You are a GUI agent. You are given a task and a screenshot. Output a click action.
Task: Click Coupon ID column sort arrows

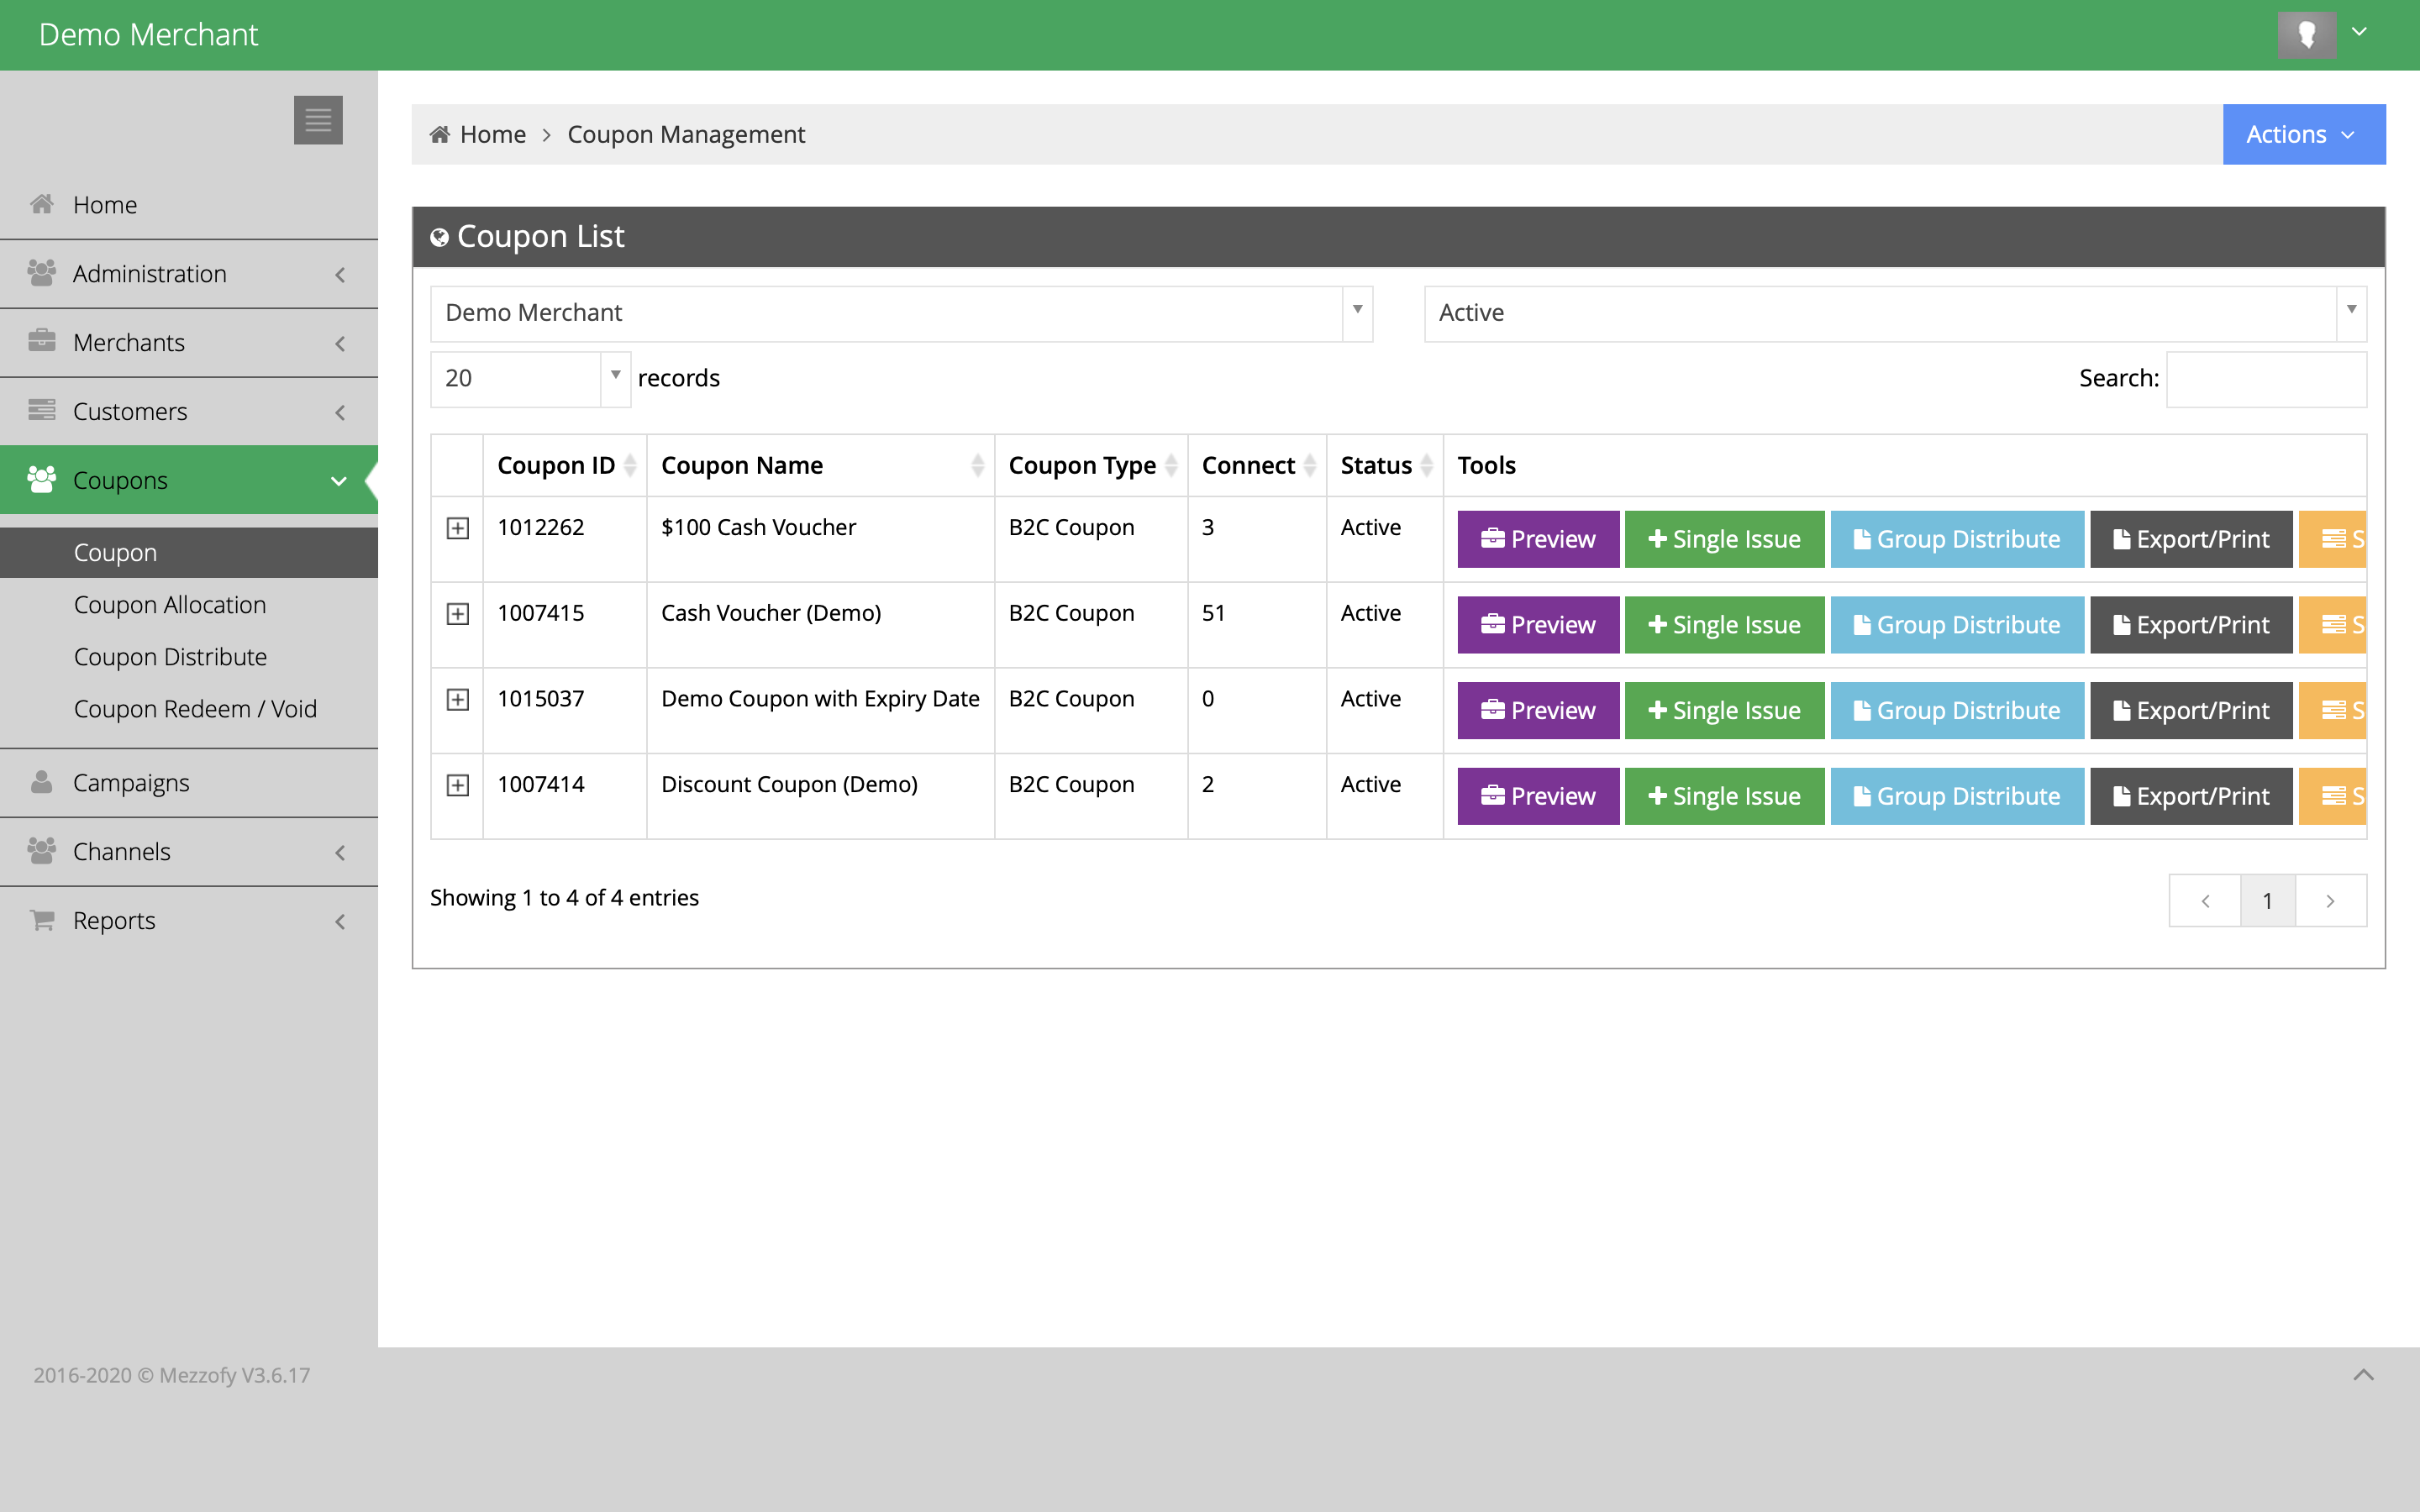(x=630, y=465)
